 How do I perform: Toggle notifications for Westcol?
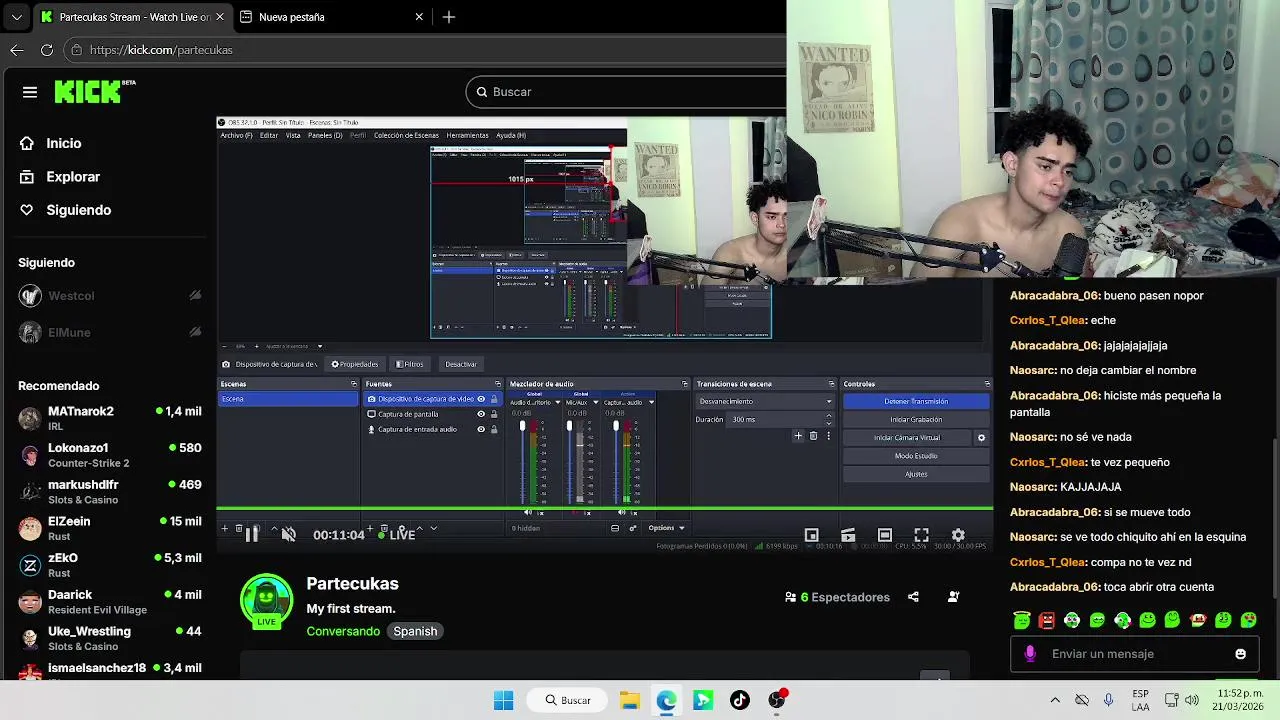tap(195, 296)
